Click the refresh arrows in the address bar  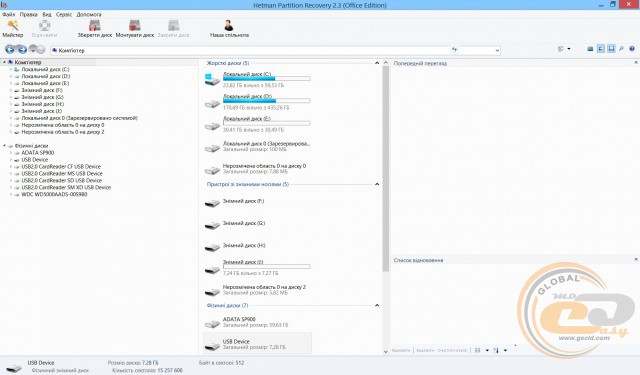click(x=454, y=49)
